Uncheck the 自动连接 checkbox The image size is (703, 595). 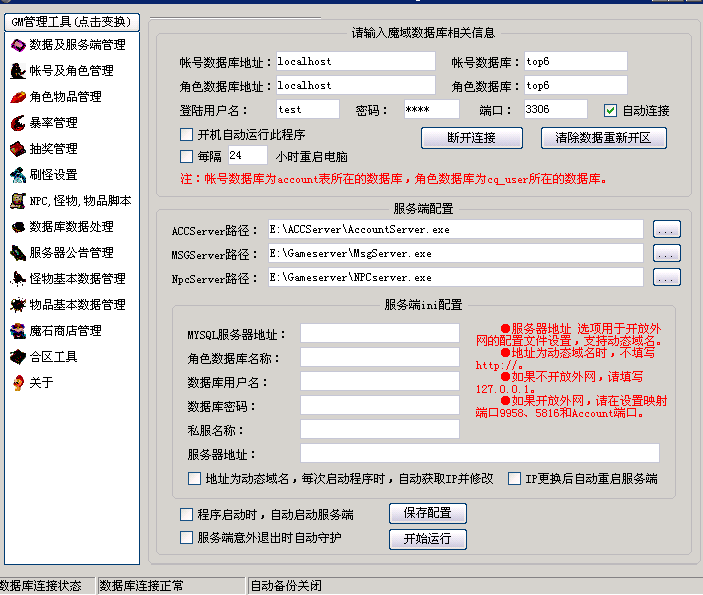(x=610, y=110)
